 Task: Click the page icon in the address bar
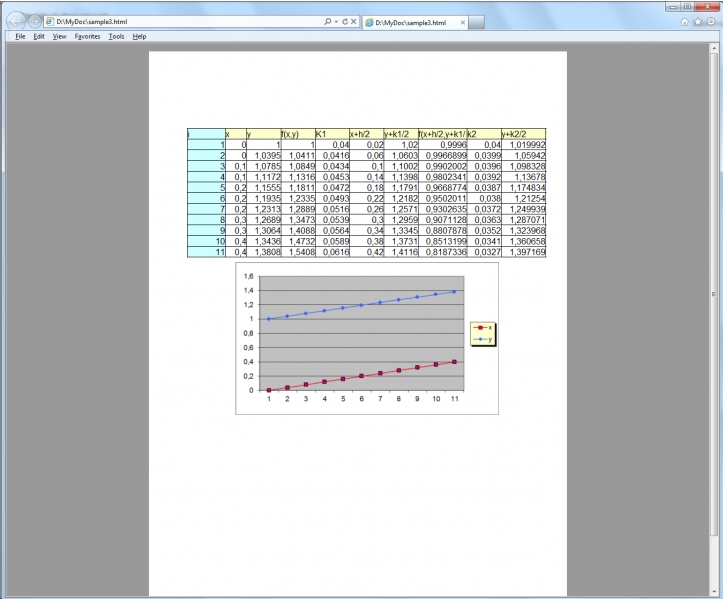(50, 22)
